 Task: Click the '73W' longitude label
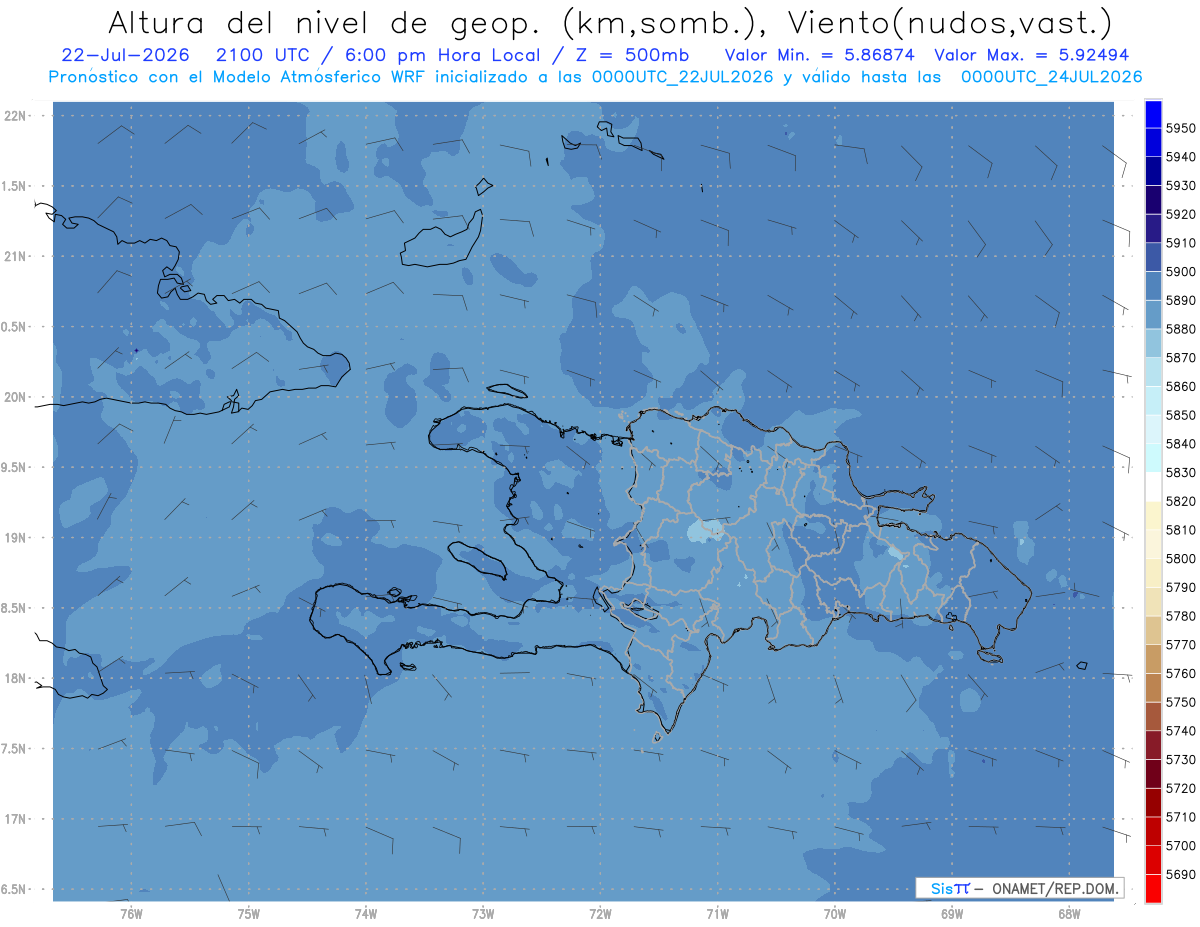(483, 913)
